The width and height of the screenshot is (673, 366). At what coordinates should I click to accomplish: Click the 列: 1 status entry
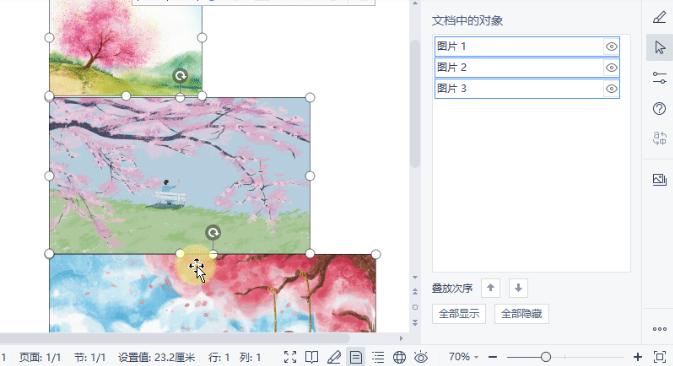click(x=250, y=357)
